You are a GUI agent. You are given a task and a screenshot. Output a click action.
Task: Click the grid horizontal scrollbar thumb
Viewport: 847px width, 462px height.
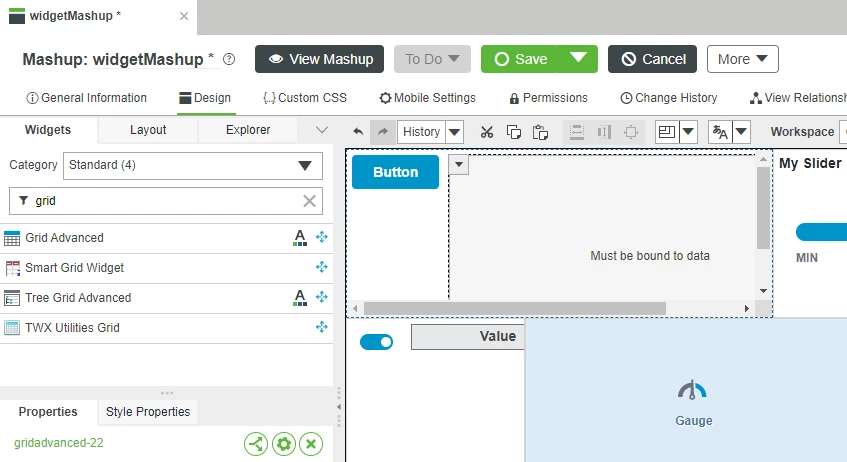(x=515, y=309)
